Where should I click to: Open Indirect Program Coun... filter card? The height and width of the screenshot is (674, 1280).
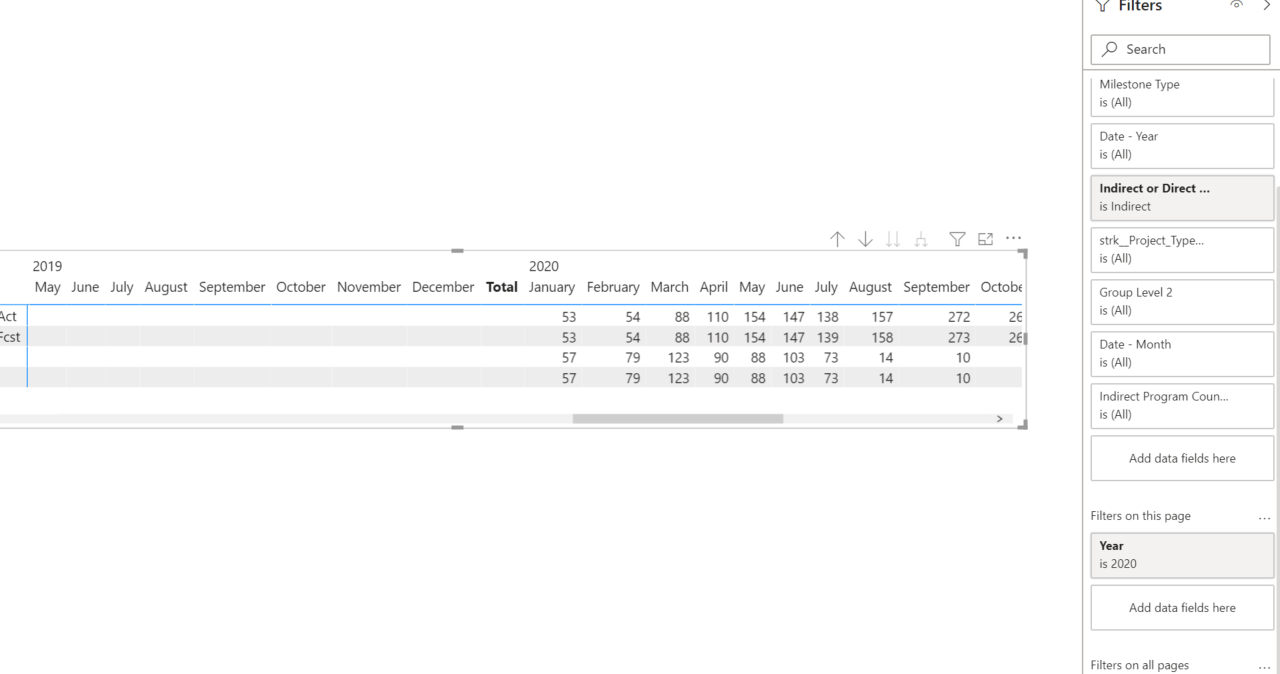(x=1182, y=405)
